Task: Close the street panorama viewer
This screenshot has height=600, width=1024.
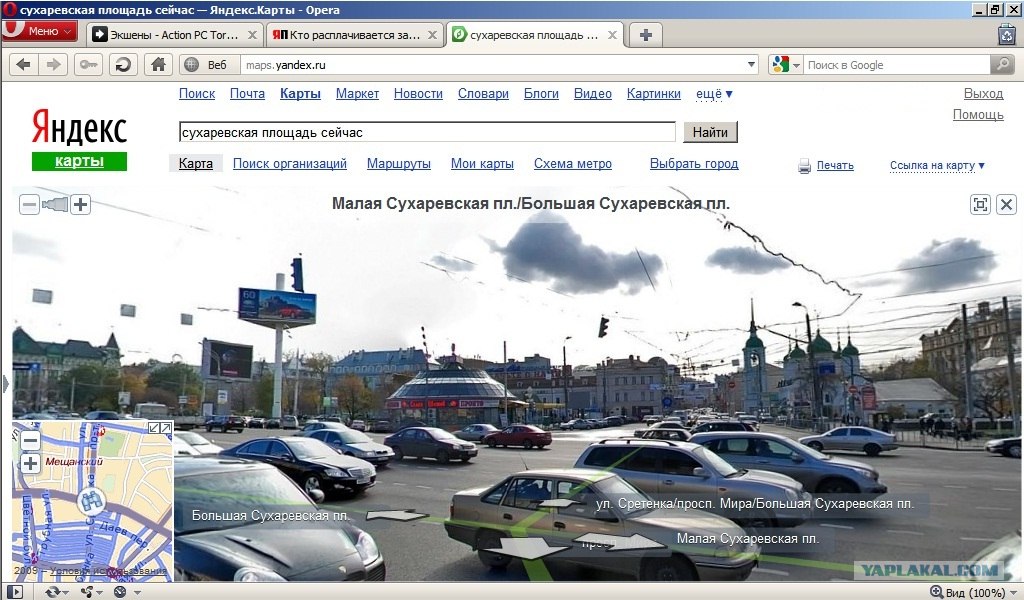Action: coord(1006,205)
